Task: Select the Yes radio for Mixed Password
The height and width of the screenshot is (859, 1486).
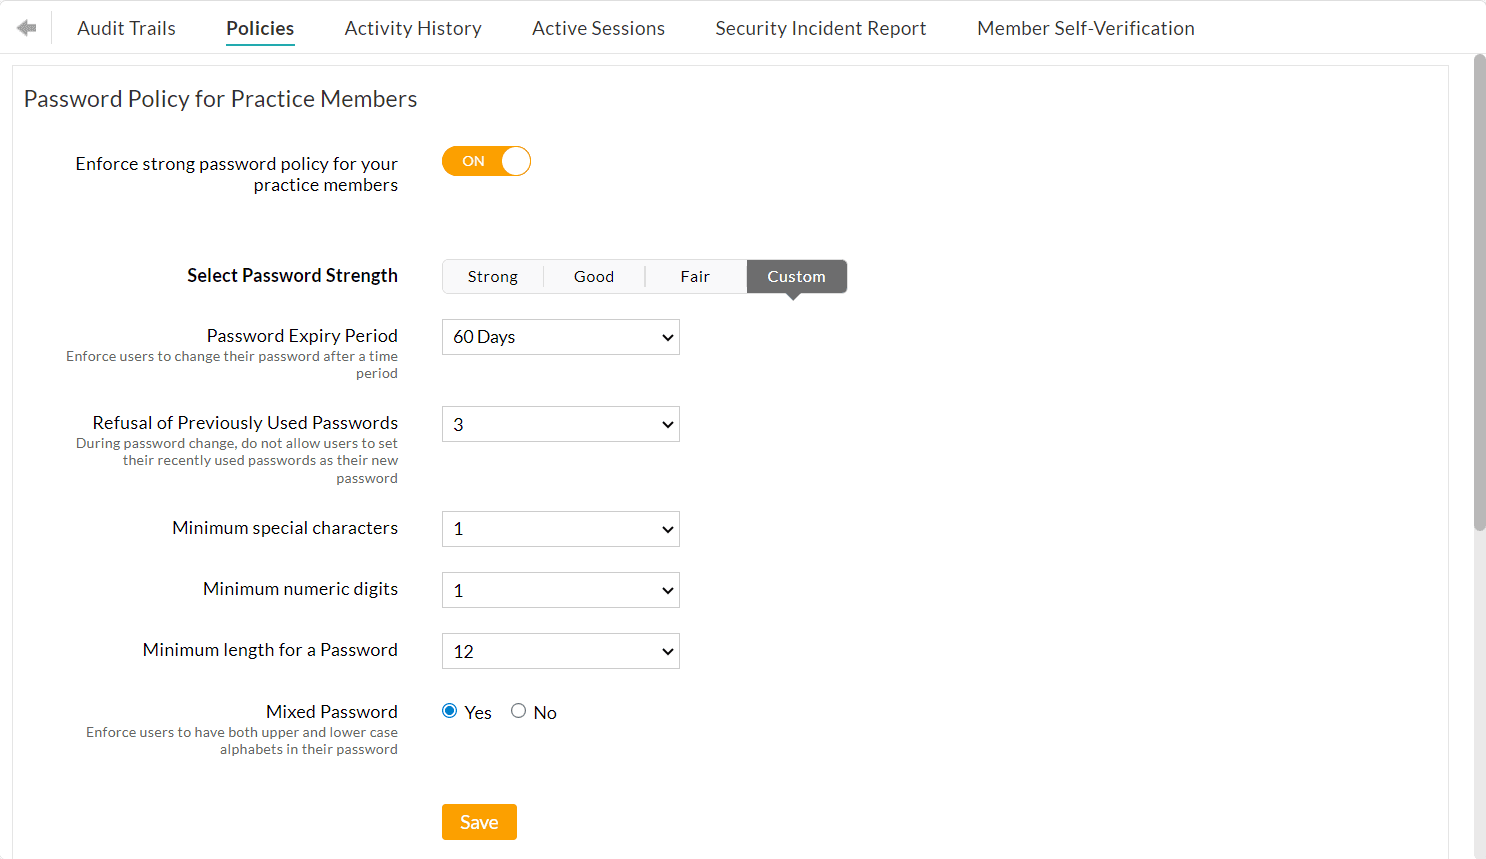Action: [x=449, y=710]
